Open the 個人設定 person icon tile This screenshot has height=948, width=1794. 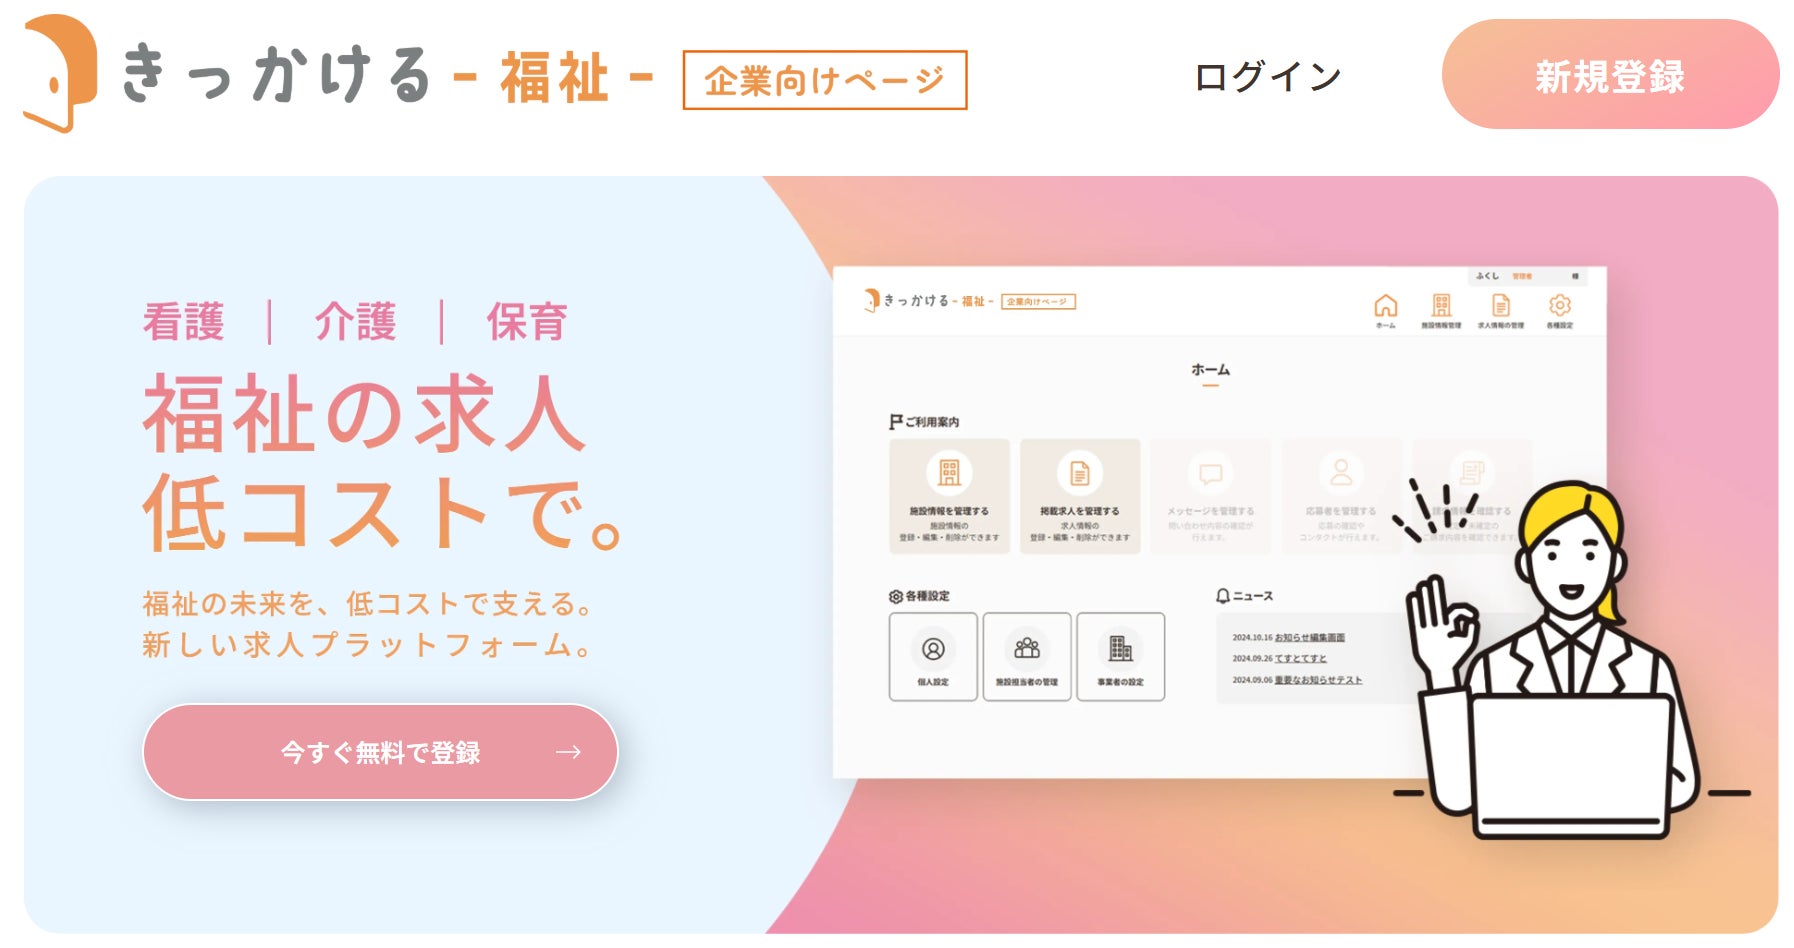coord(933,657)
